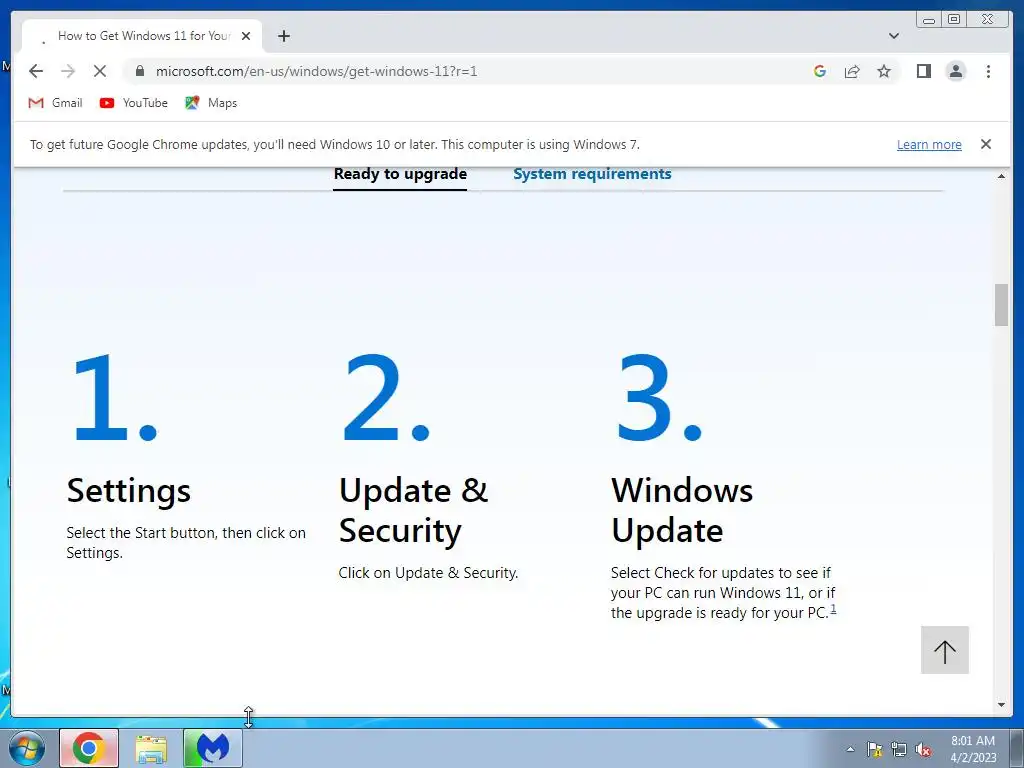Screen dimensions: 1024x768
Task: View site information via the lock icon
Action: [139, 71]
